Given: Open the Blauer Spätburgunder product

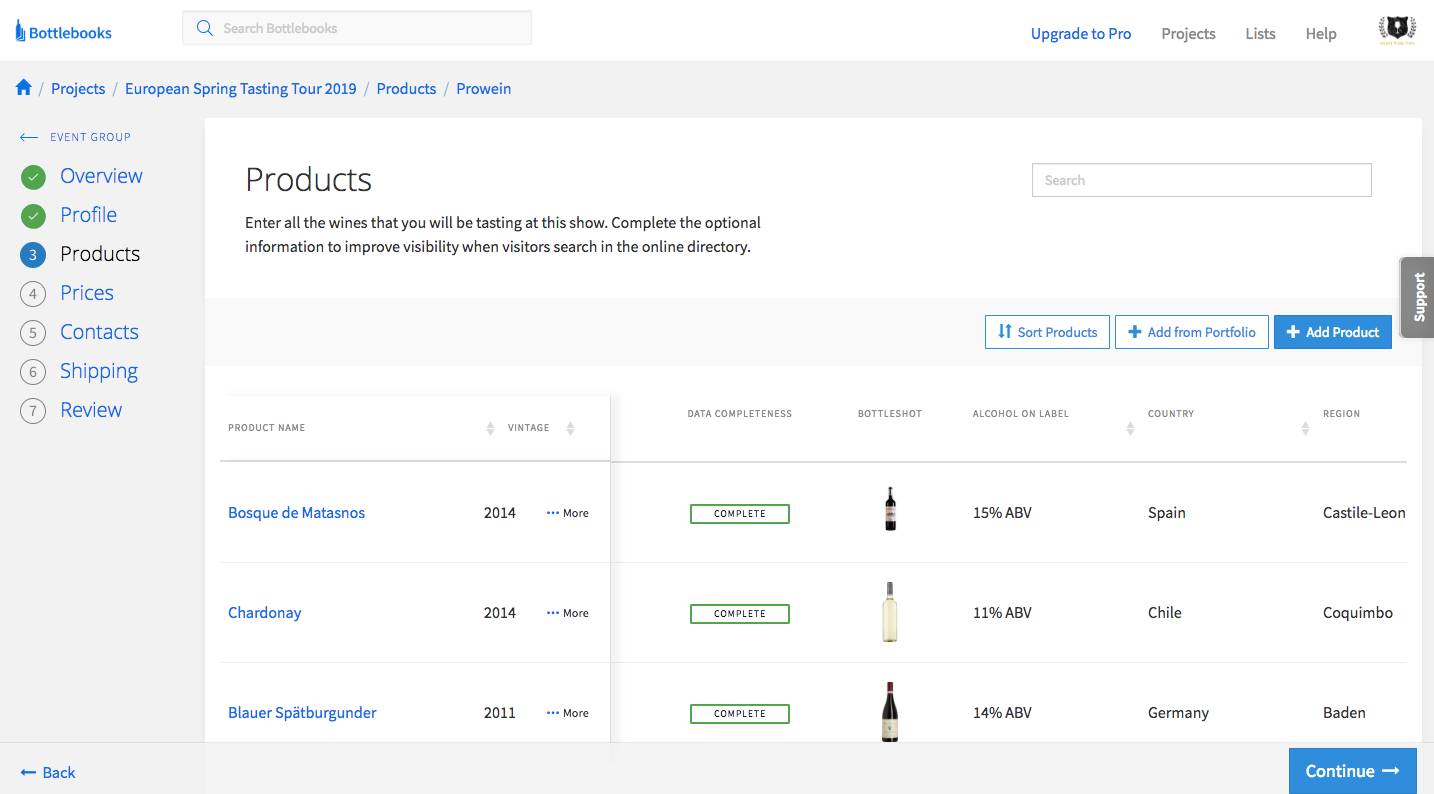Looking at the screenshot, I should pos(302,713).
